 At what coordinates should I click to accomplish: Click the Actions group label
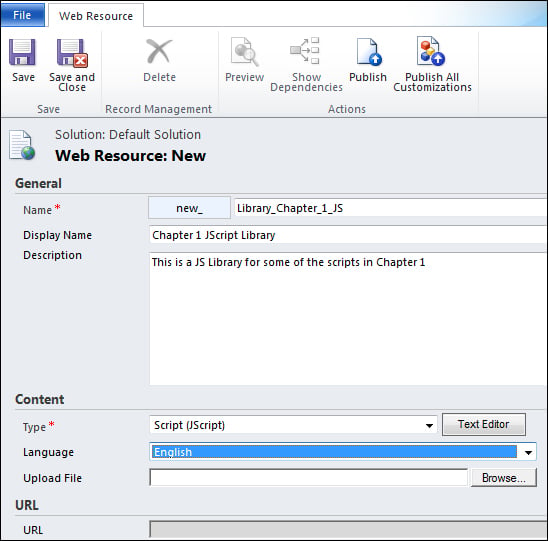tap(347, 109)
